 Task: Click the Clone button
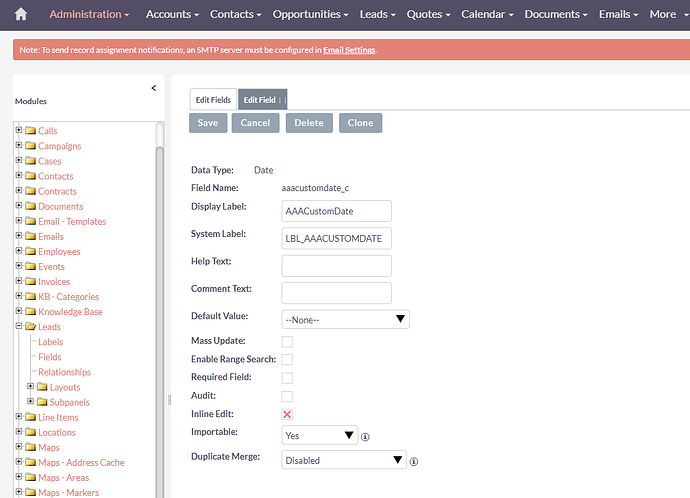[x=360, y=123]
